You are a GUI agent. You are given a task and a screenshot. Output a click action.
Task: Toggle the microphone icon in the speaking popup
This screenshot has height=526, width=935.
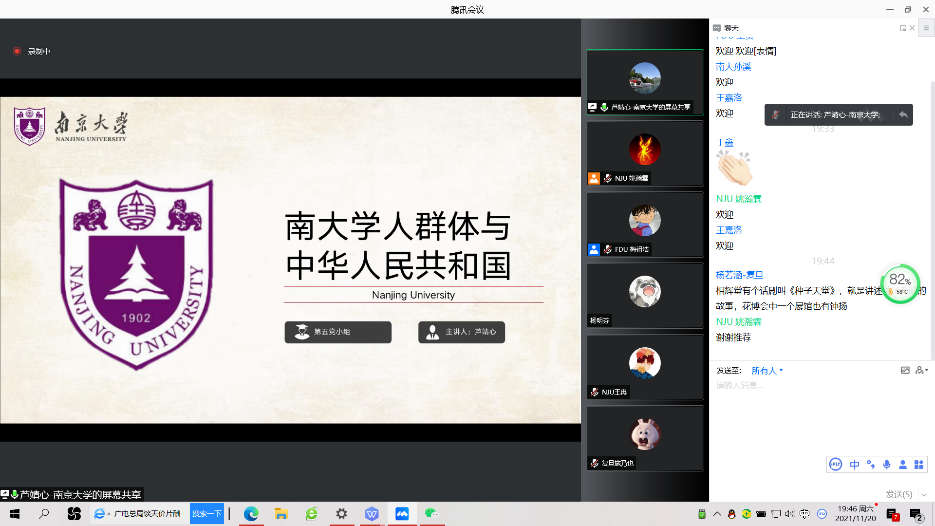[776, 115]
